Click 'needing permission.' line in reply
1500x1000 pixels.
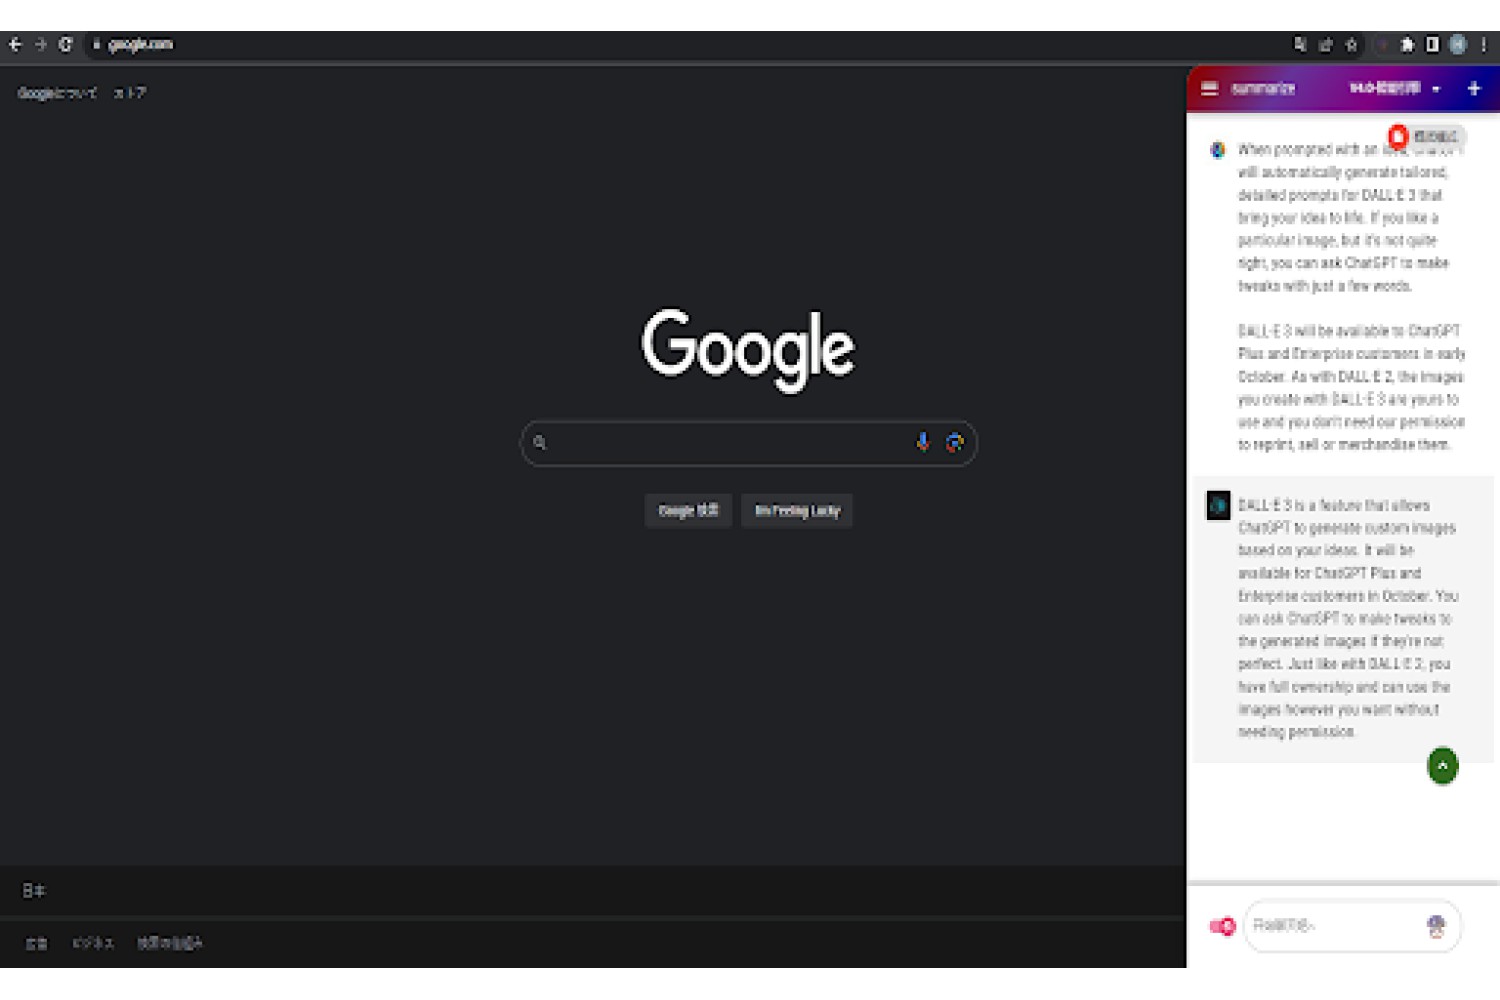(x=1296, y=732)
